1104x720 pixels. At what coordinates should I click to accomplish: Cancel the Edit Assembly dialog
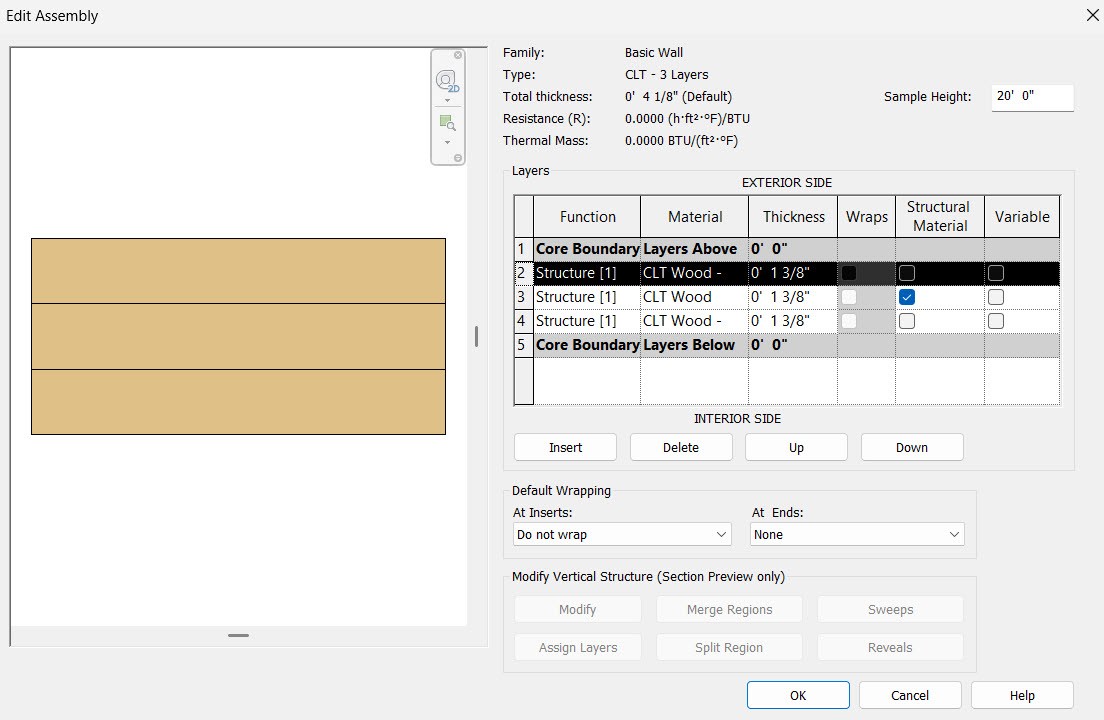point(910,695)
